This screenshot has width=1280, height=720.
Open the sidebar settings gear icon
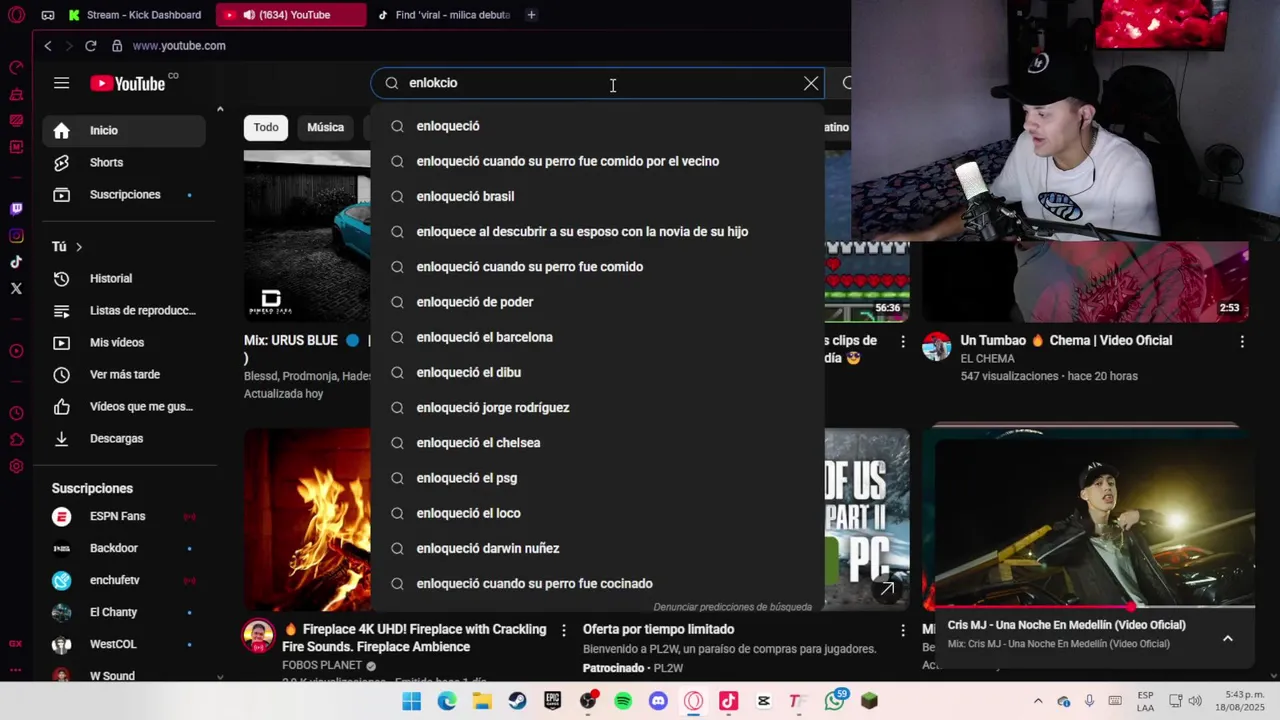click(16, 466)
